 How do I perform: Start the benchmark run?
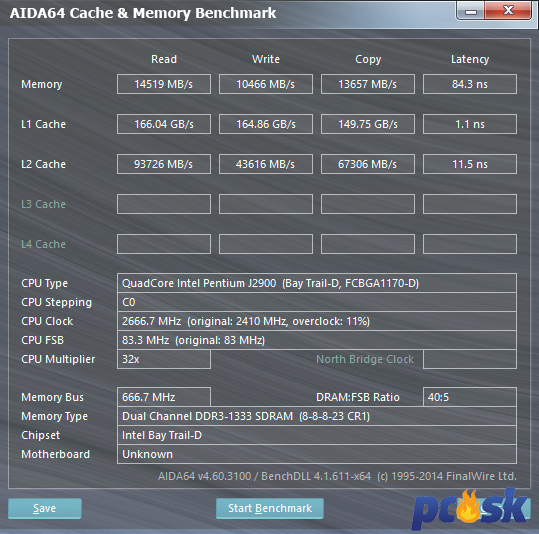click(270, 508)
